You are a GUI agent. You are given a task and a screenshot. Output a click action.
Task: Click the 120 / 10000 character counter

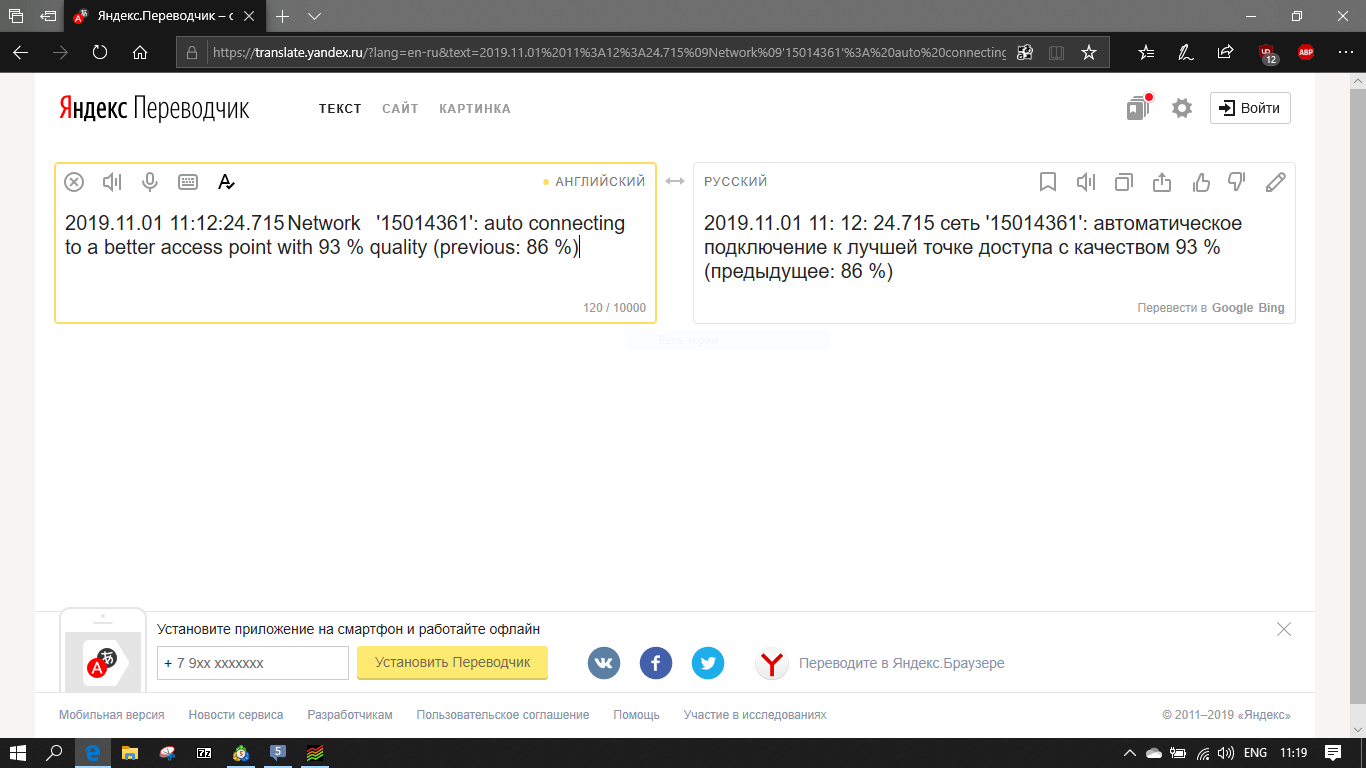614,308
